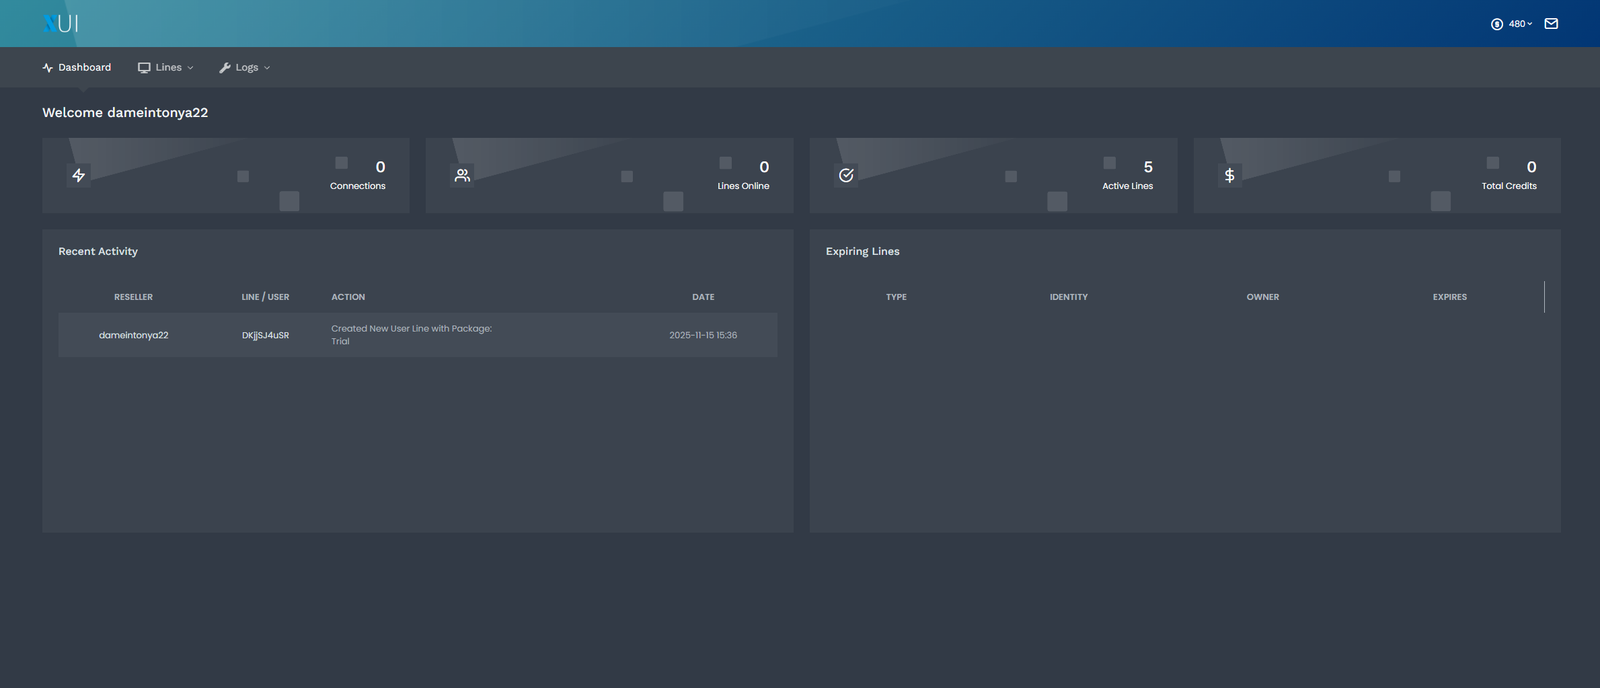
Task: Click the LINE / USER column header
Action: coord(265,297)
